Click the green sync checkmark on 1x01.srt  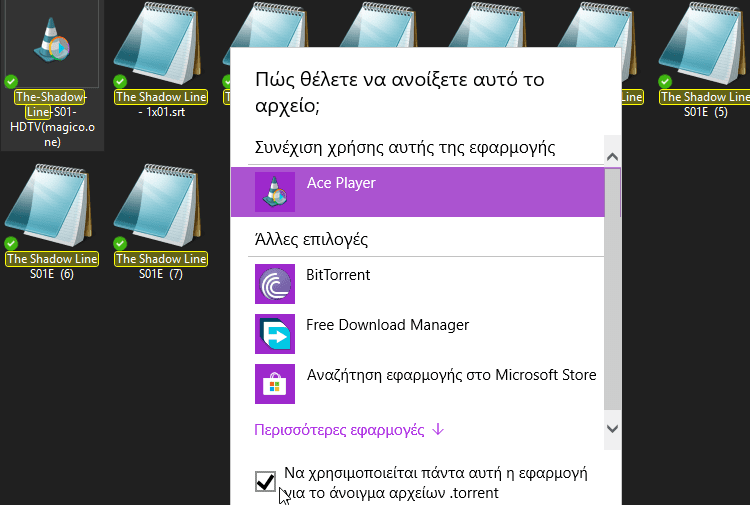click(120, 82)
